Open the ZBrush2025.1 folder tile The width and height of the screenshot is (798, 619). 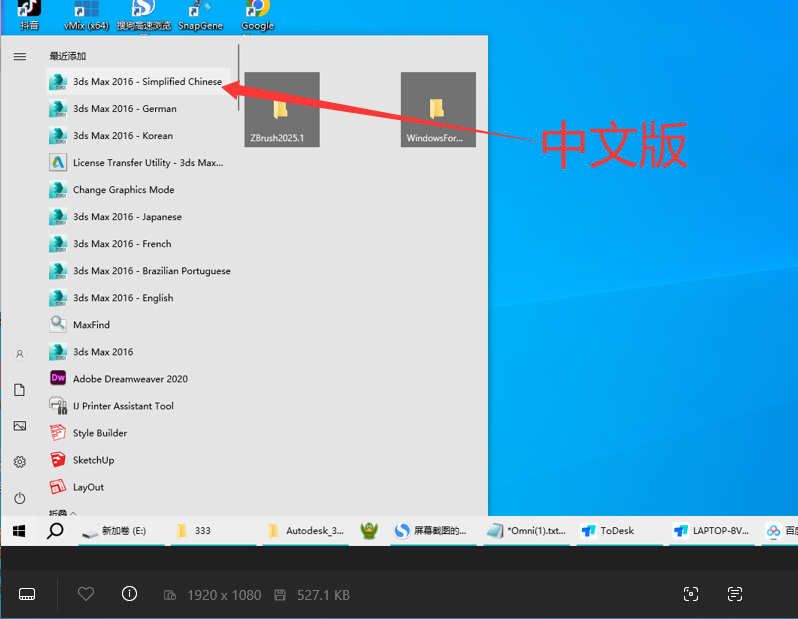282,110
